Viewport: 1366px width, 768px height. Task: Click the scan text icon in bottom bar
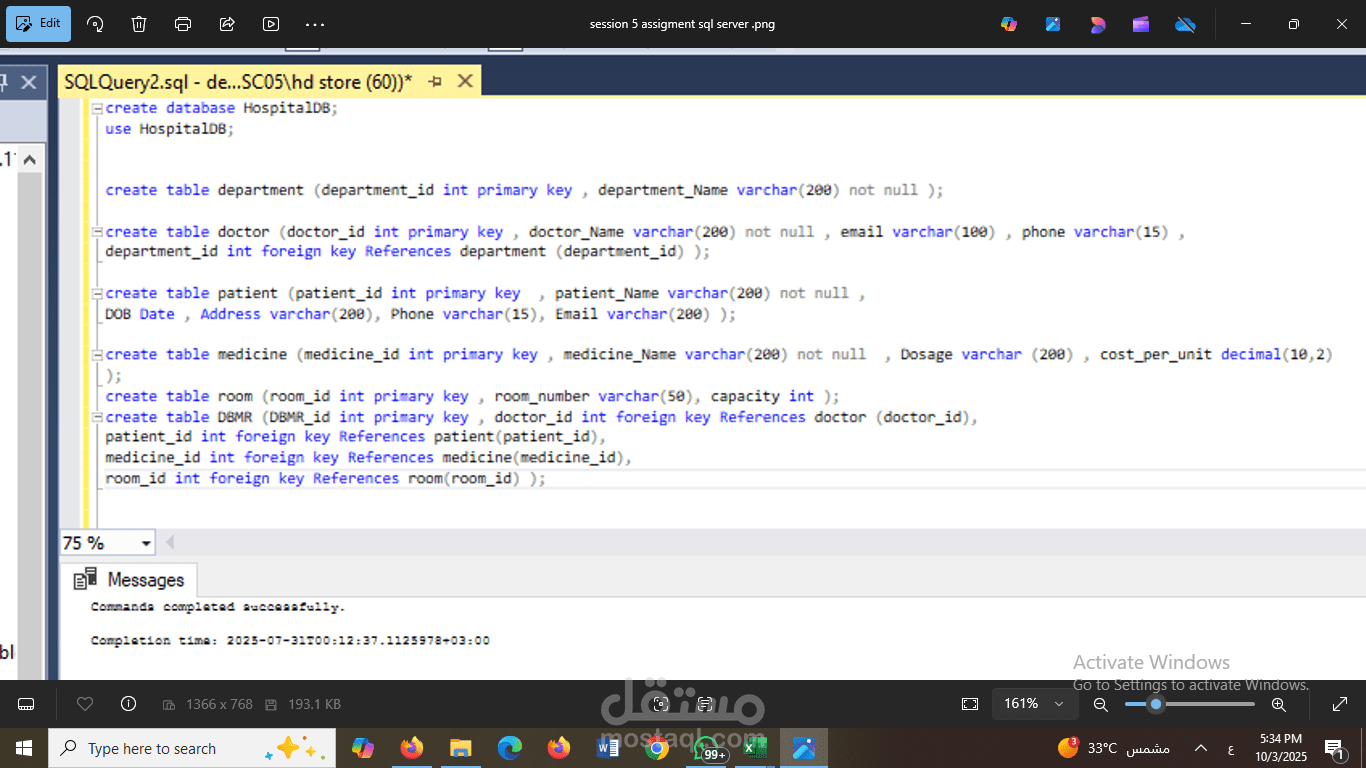[705, 704]
